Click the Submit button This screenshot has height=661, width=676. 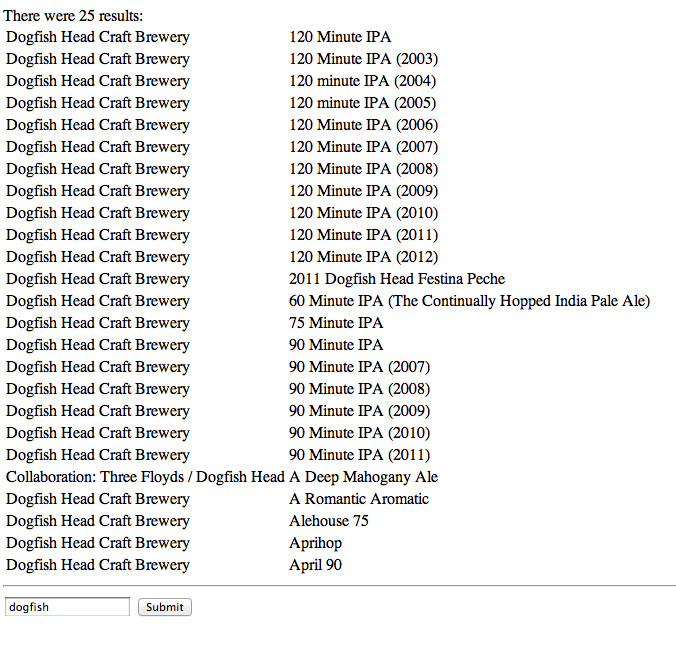coord(165,607)
